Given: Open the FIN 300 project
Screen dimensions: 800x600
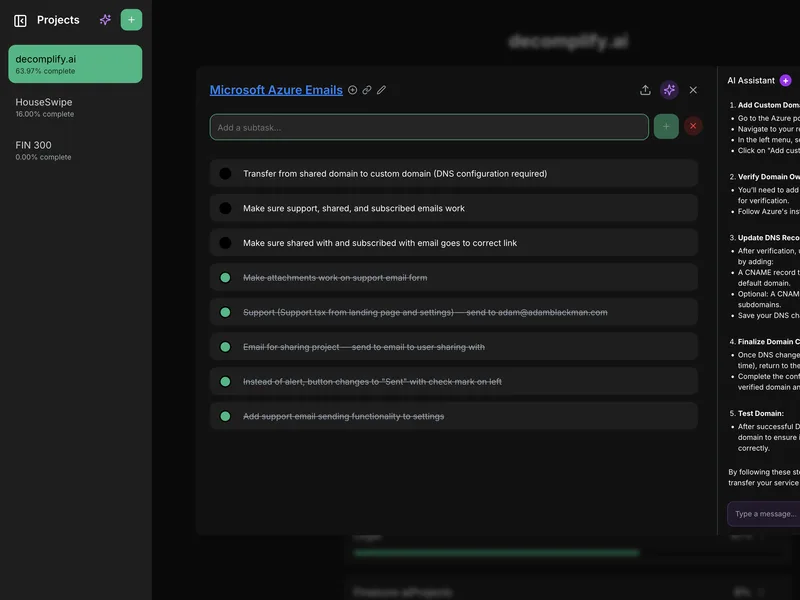Looking at the screenshot, I should pyautogui.click(x=75, y=151).
